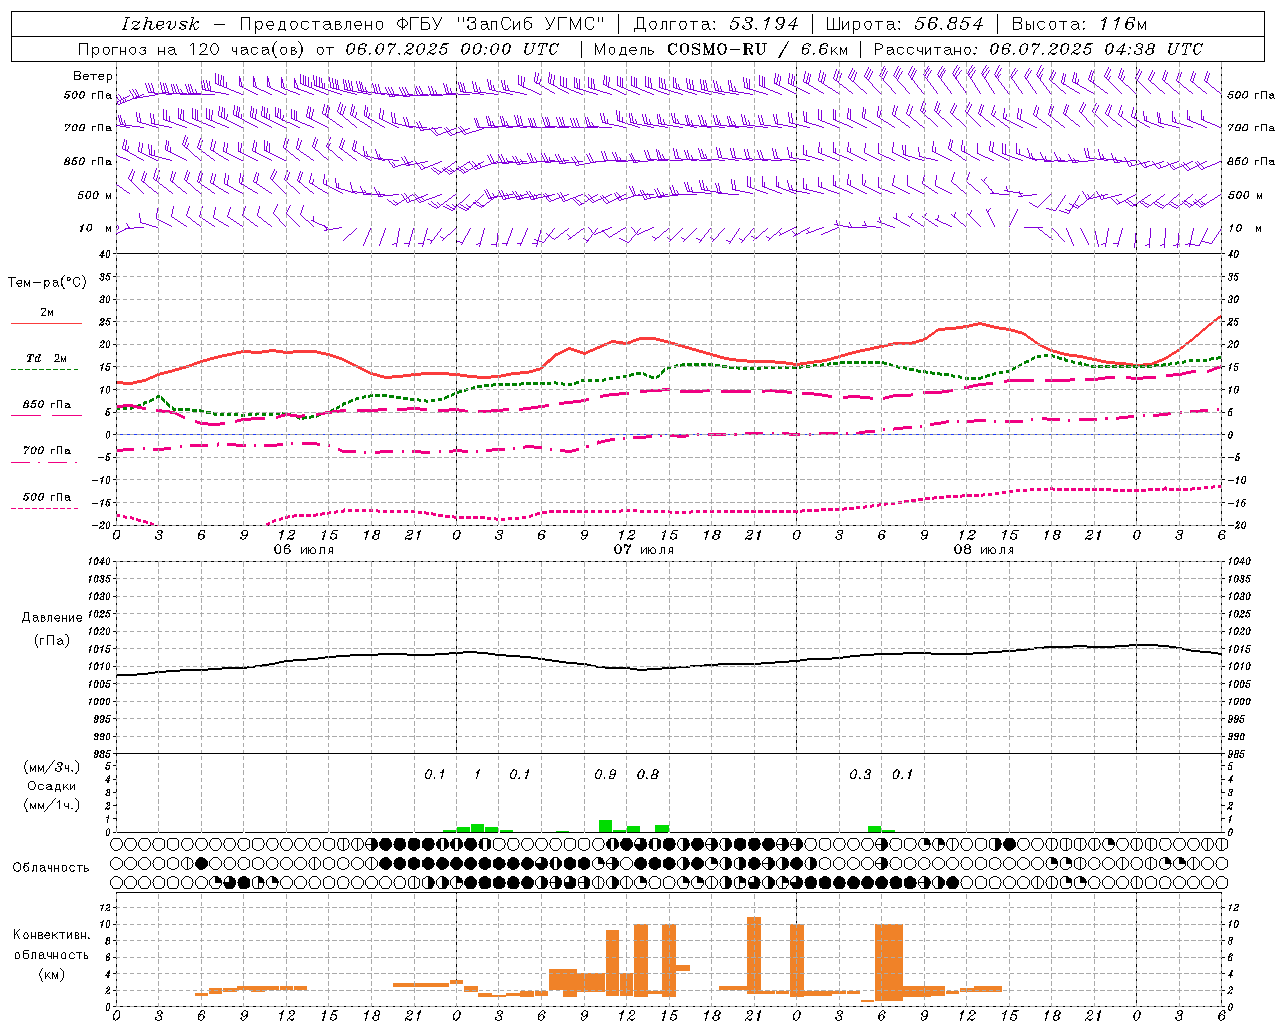Click the model name "COSMO-RU / 6.6км"

coord(758,49)
